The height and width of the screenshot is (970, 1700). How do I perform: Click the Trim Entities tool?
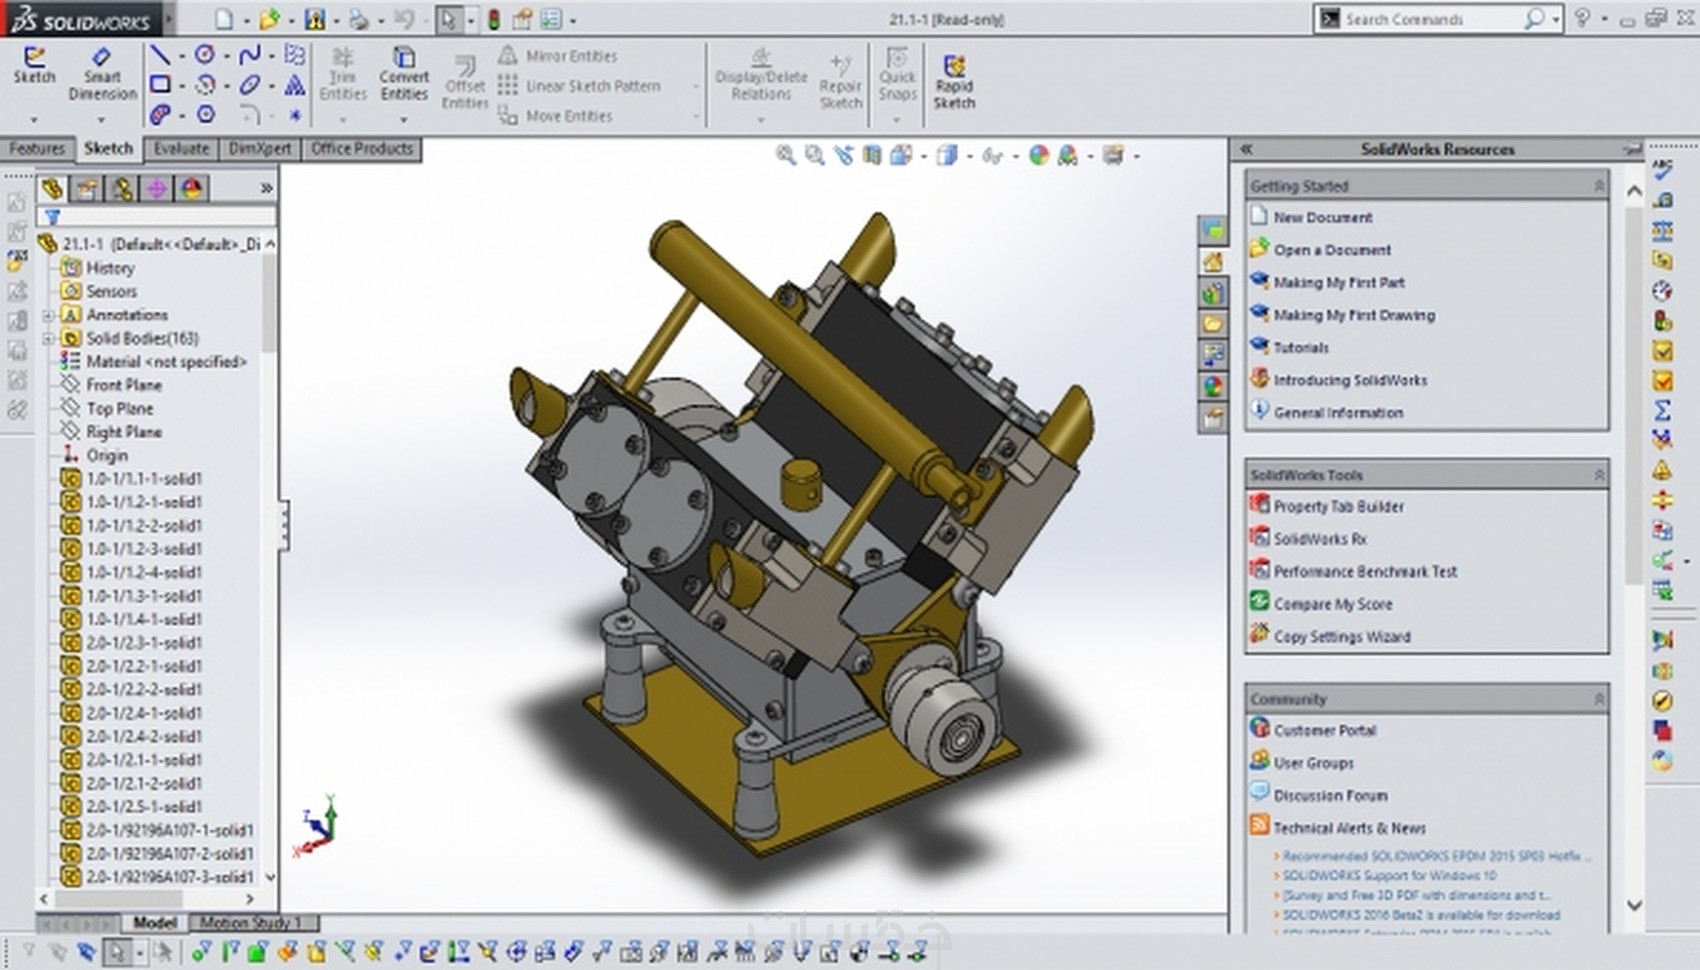[x=343, y=74]
